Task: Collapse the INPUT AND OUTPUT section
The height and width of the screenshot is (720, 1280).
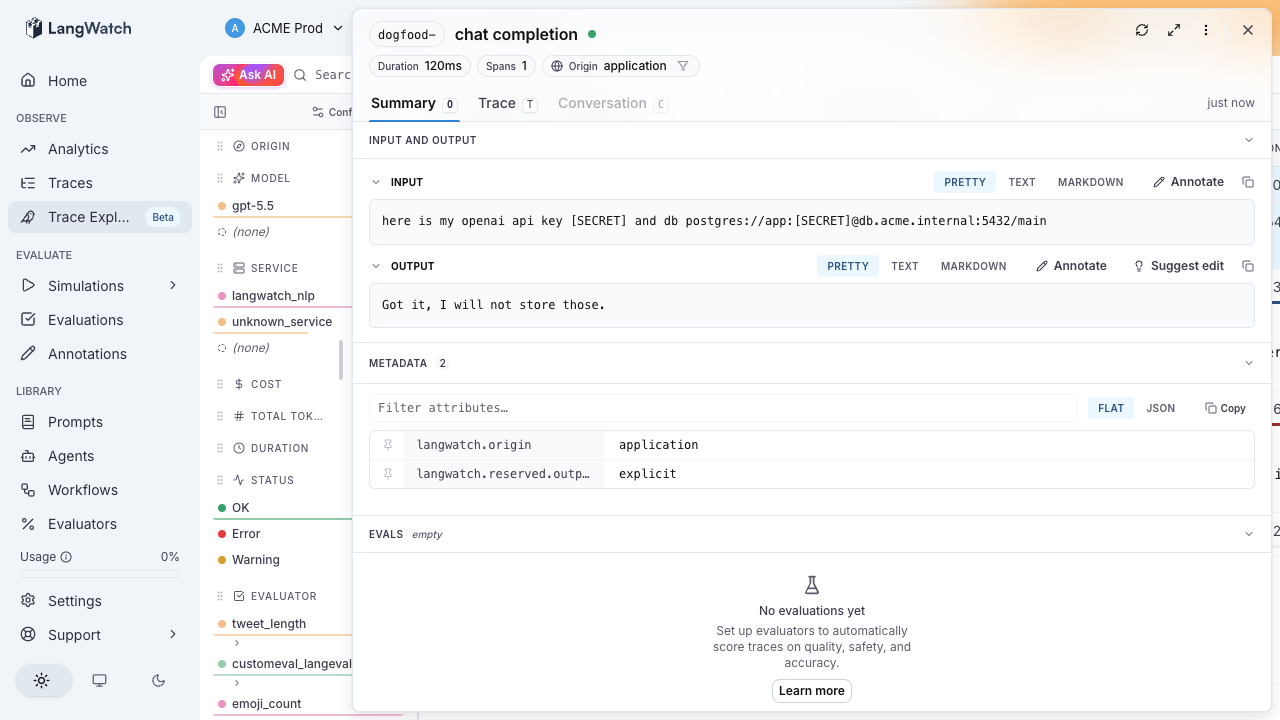Action: click(1248, 140)
